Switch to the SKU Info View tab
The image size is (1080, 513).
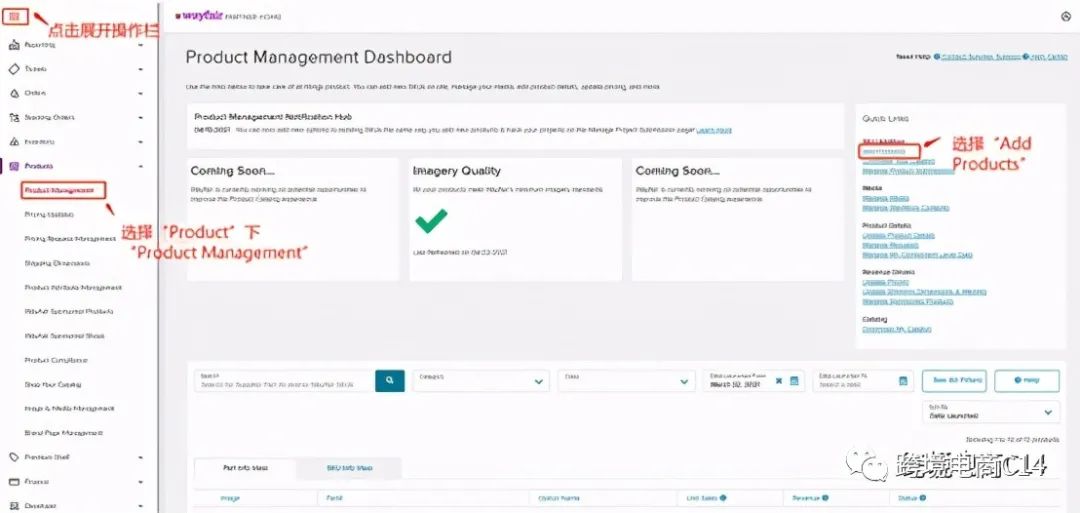(x=349, y=468)
